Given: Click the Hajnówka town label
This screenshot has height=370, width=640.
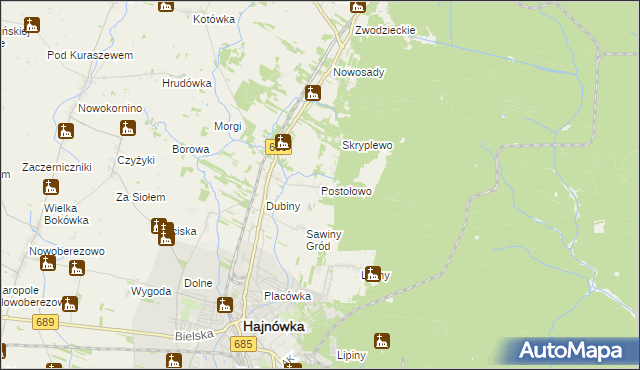Looking at the screenshot, I should pyautogui.click(x=274, y=326).
